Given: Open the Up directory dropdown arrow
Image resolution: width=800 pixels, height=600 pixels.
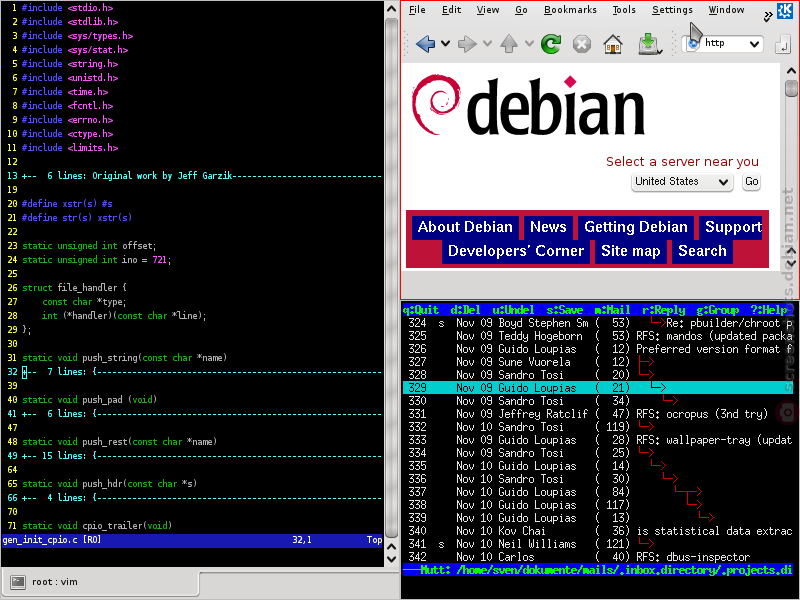Looking at the screenshot, I should [529, 44].
